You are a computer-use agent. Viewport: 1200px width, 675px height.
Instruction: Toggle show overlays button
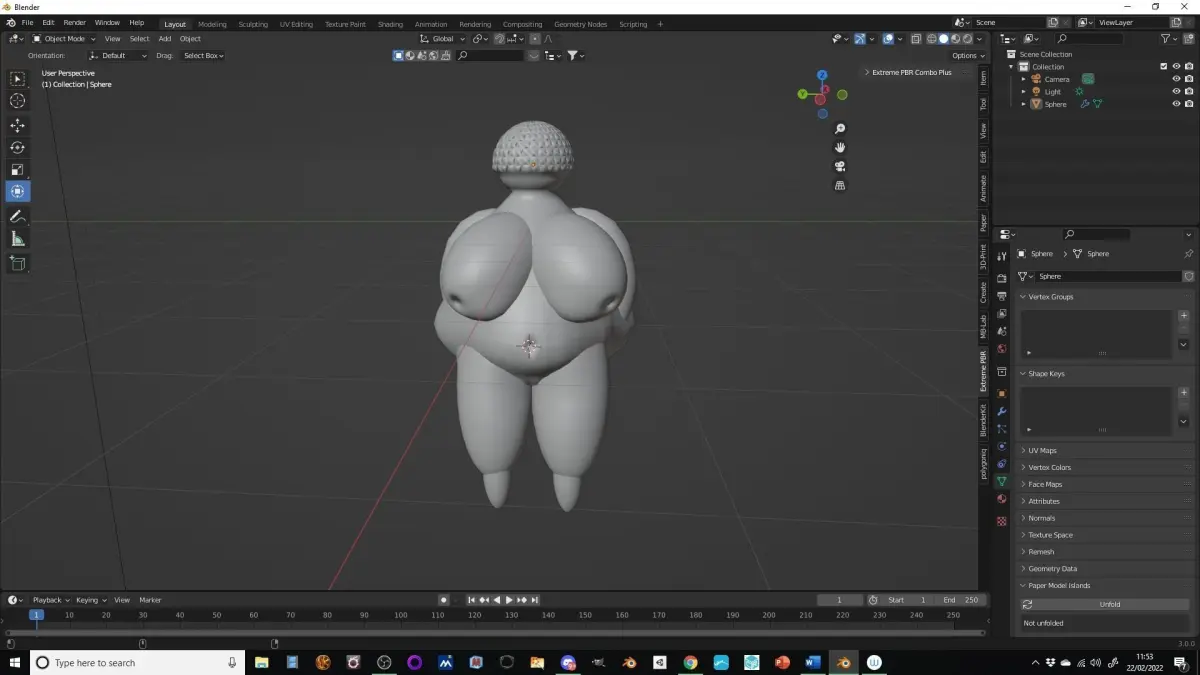pos(887,39)
